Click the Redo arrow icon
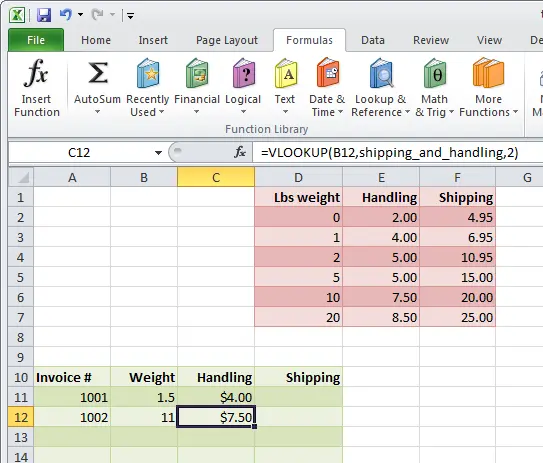 pyautogui.click(x=97, y=15)
